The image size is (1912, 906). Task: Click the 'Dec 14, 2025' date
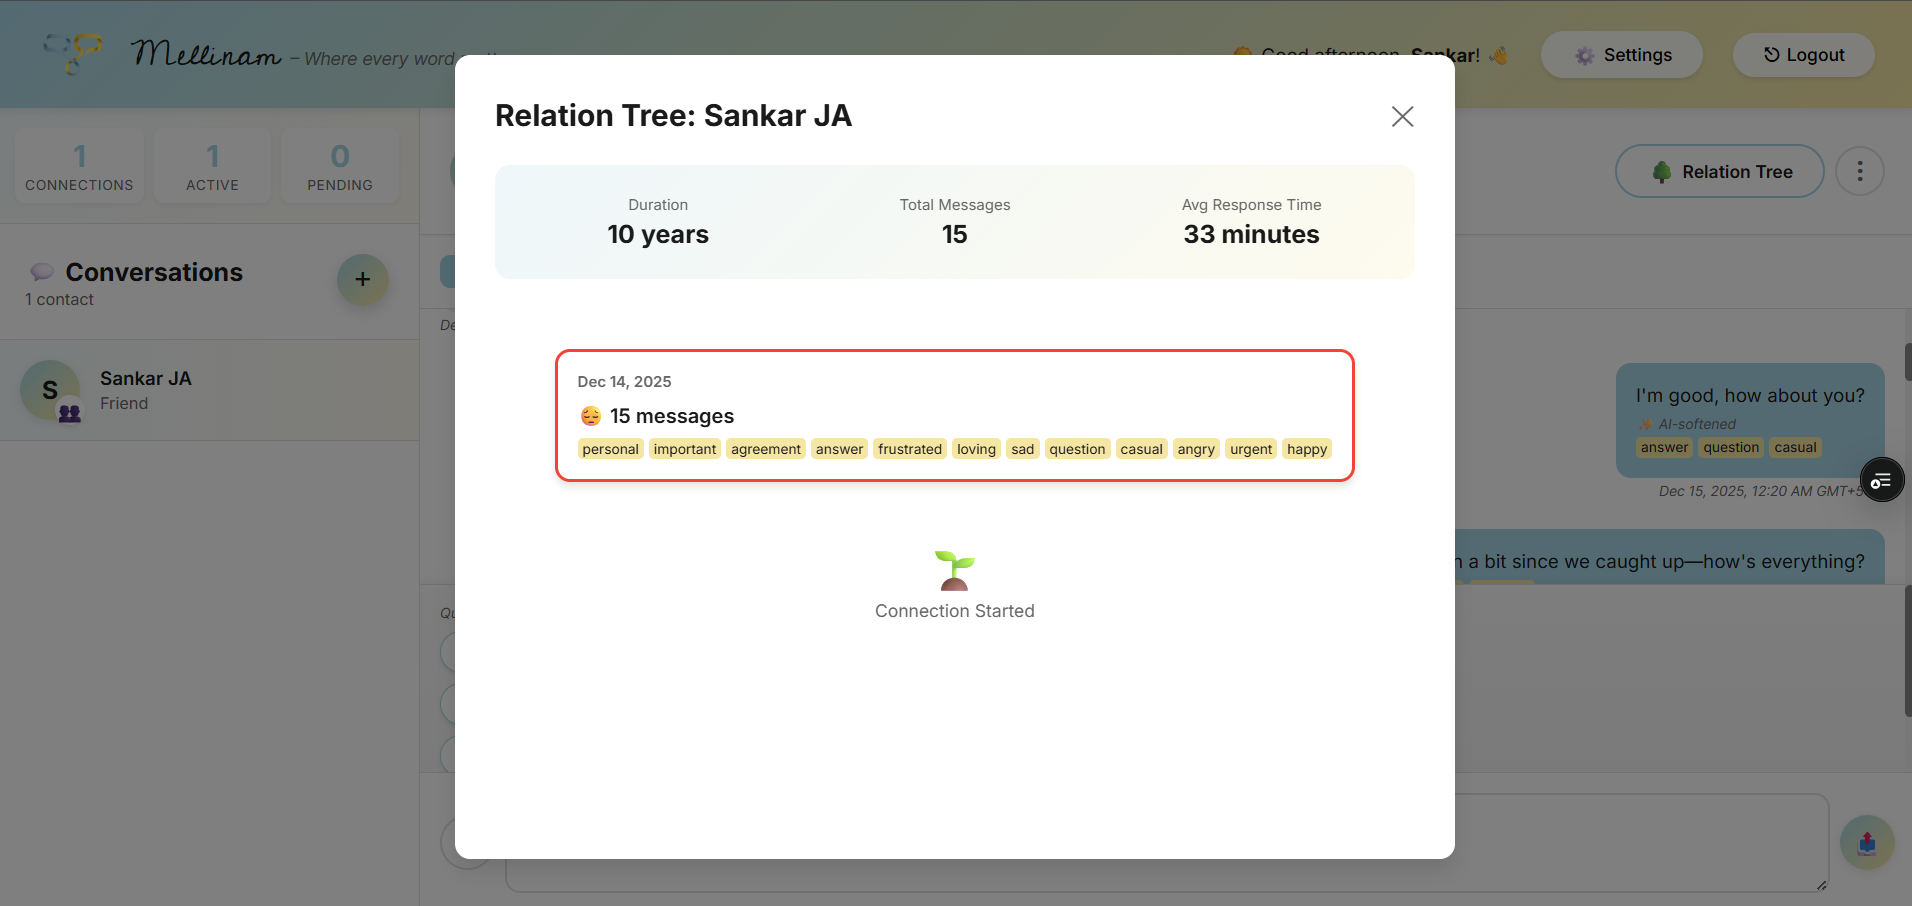(x=624, y=382)
